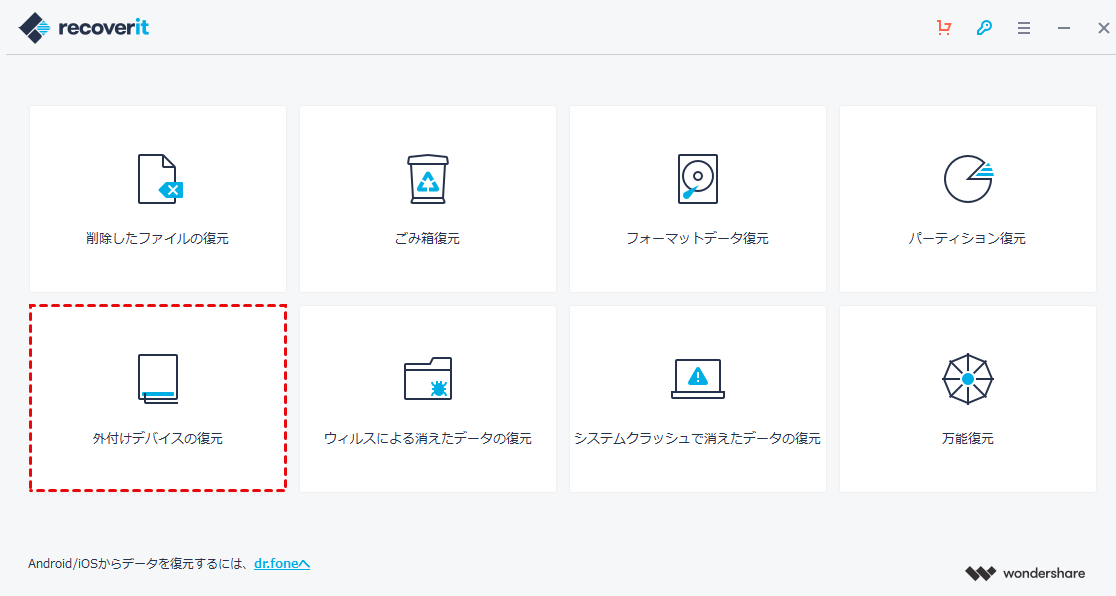1116x596 pixels.
Task: Click the recoverit logo
Action: coord(84,28)
